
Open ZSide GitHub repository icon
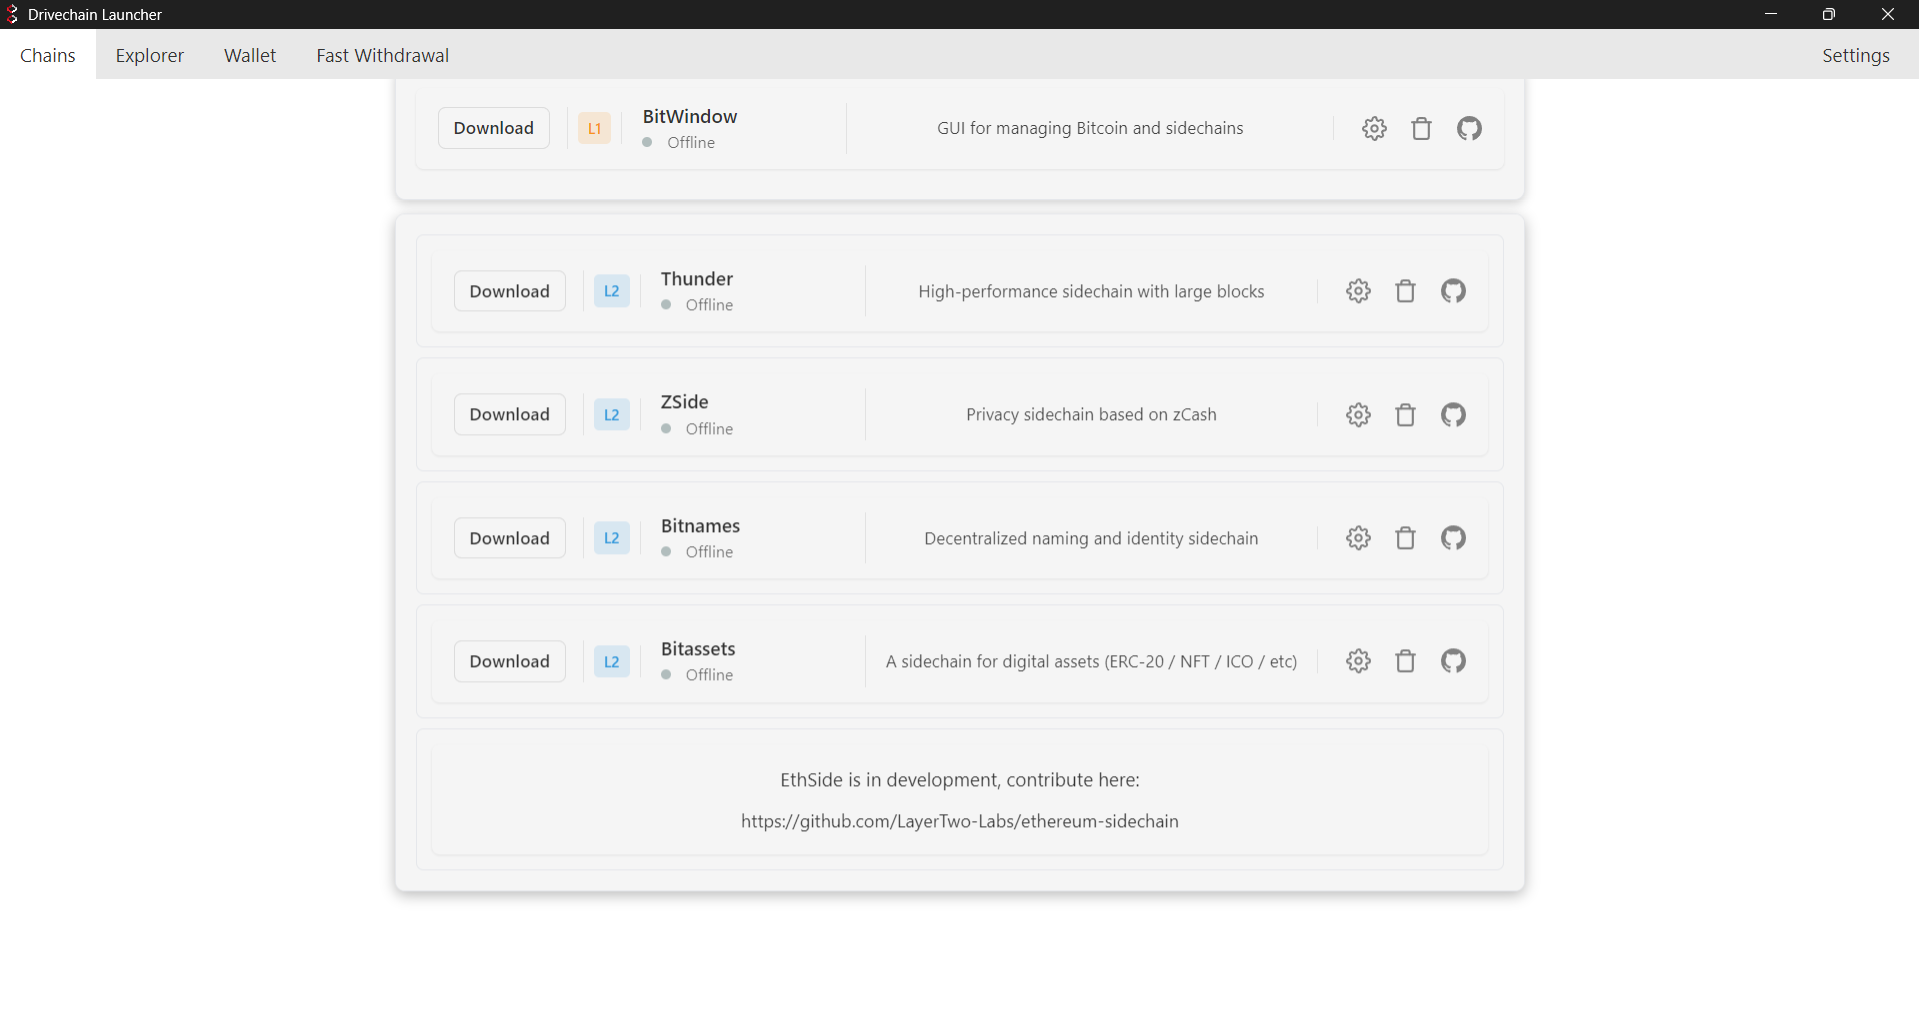point(1453,414)
